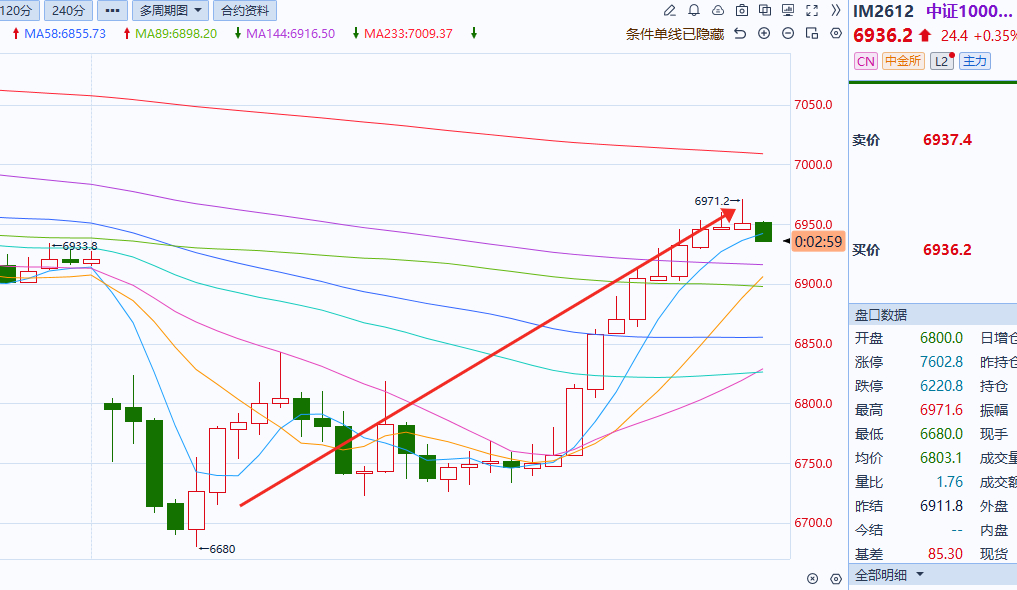1017x590 pixels.
Task: Click the monitor chart display icon
Action: (788, 10)
